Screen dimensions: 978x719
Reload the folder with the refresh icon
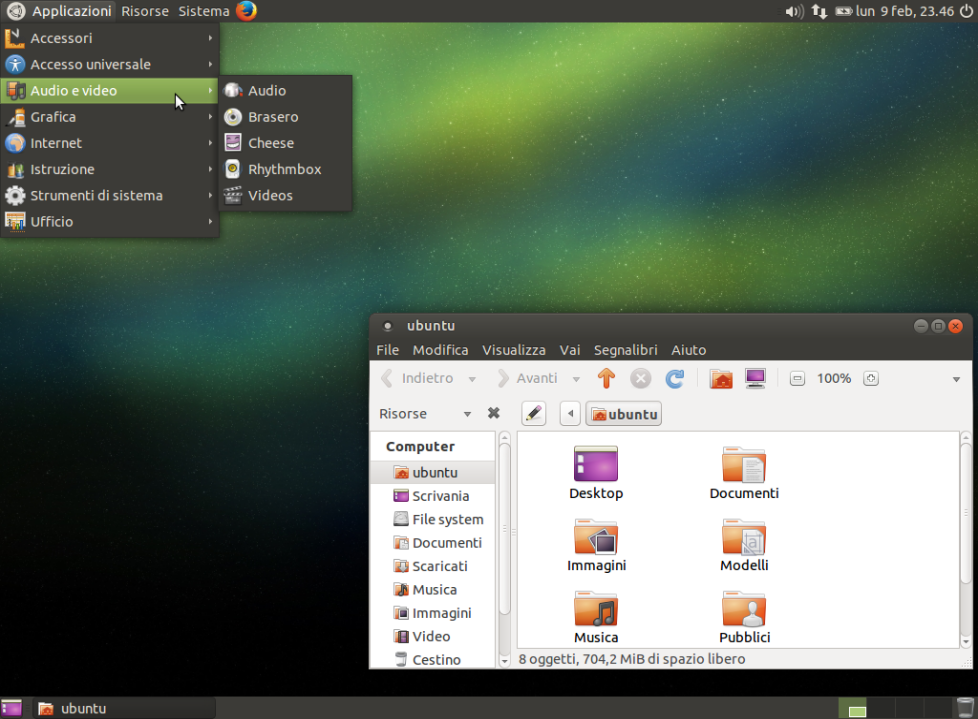[x=675, y=379]
